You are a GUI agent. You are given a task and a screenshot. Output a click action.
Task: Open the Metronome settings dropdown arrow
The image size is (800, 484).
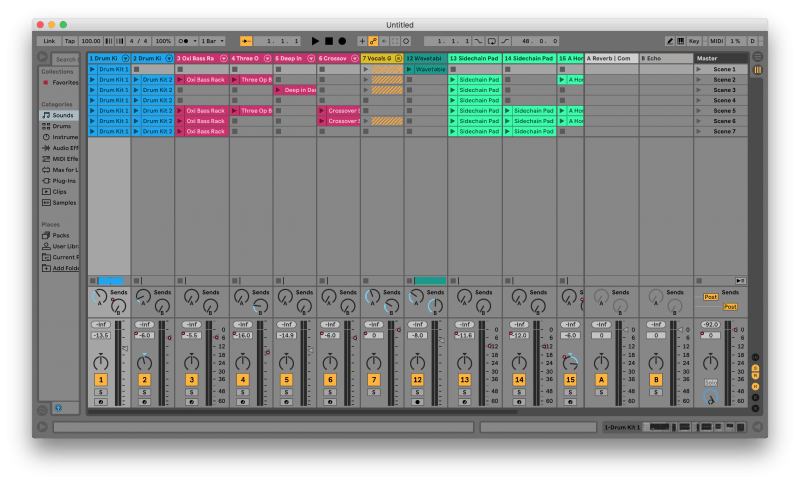point(193,41)
